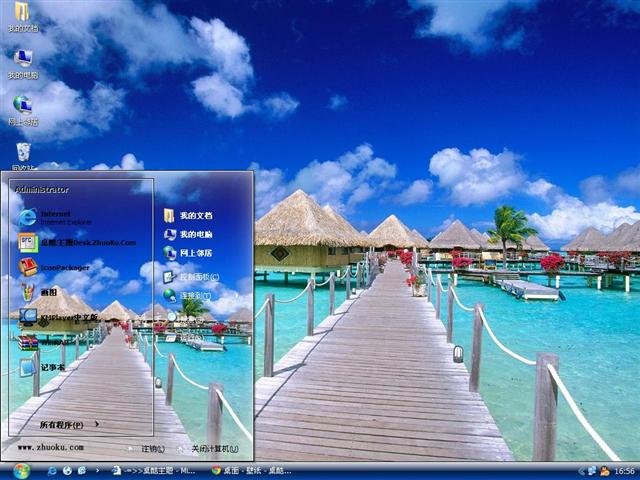Switch to Chrome 桌面 - 壁纸 taskbar window
This screenshot has width=640, height=480.
tap(251, 471)
